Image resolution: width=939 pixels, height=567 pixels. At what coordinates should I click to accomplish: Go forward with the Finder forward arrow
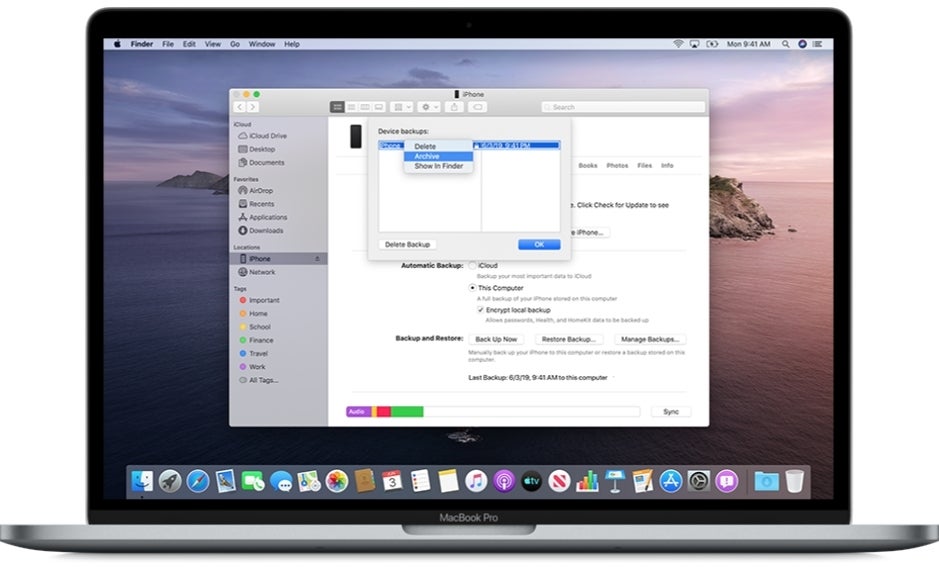pos(252,107)
